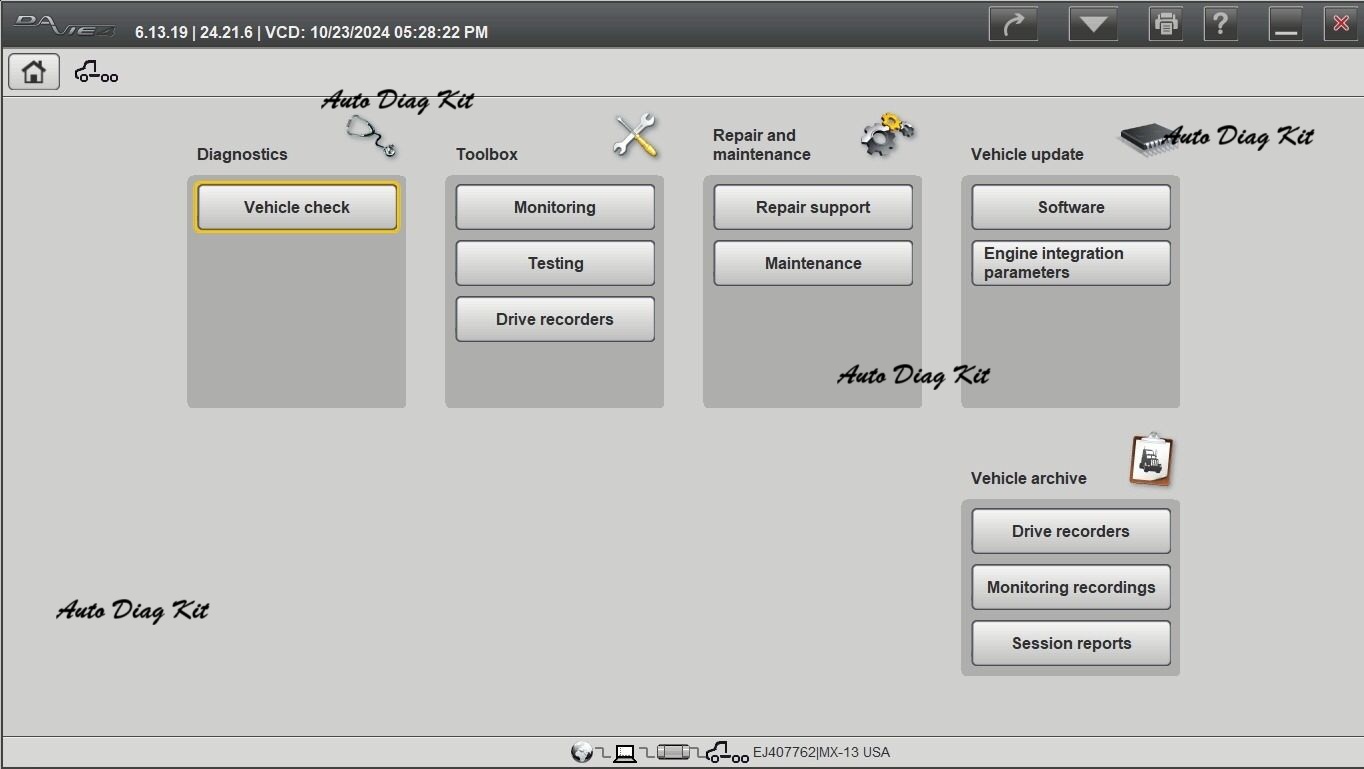Screen dimensions: 1364x769
Task: Open Monitoring recordings archive
Action: [x=1071, y=587]
